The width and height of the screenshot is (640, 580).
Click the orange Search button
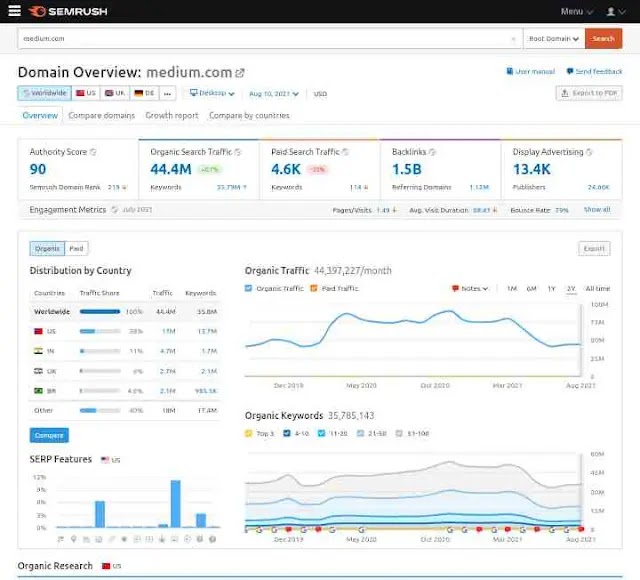click(x=603, y=39)
